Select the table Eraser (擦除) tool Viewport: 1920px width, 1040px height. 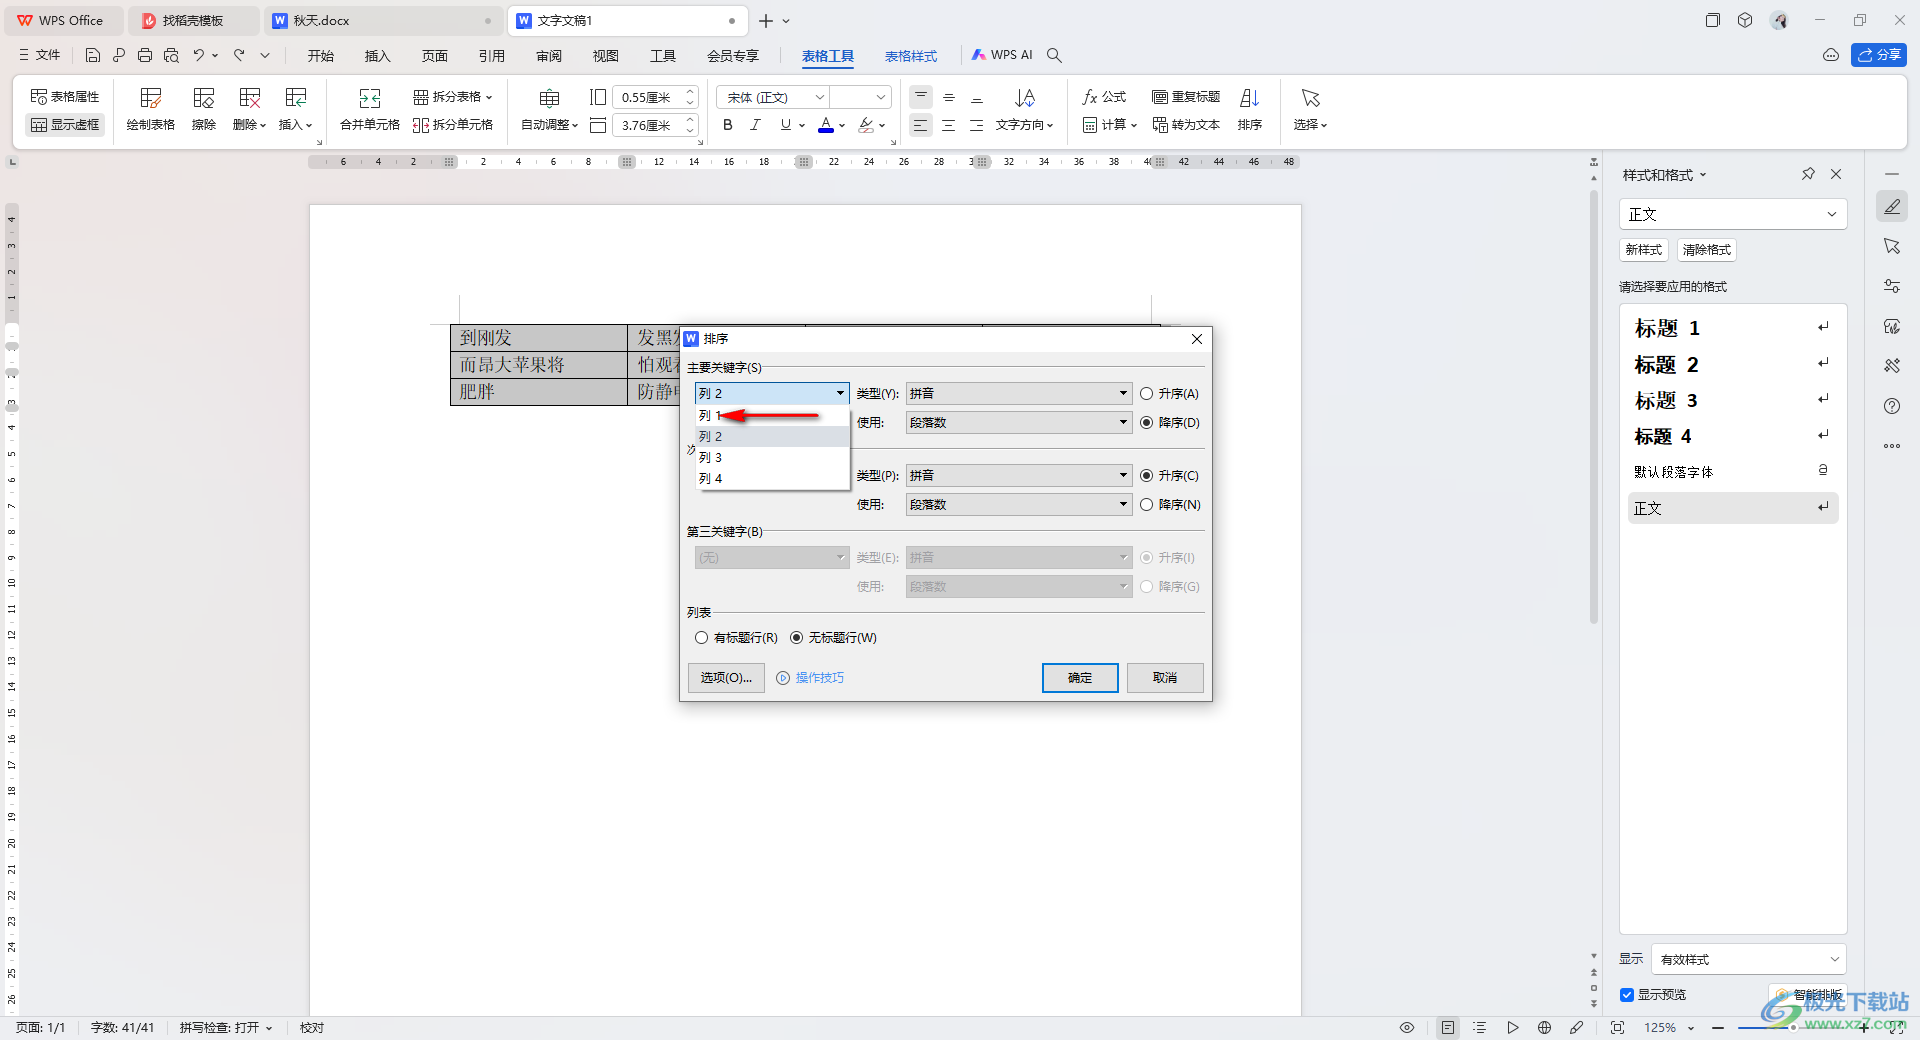[203, 99]
